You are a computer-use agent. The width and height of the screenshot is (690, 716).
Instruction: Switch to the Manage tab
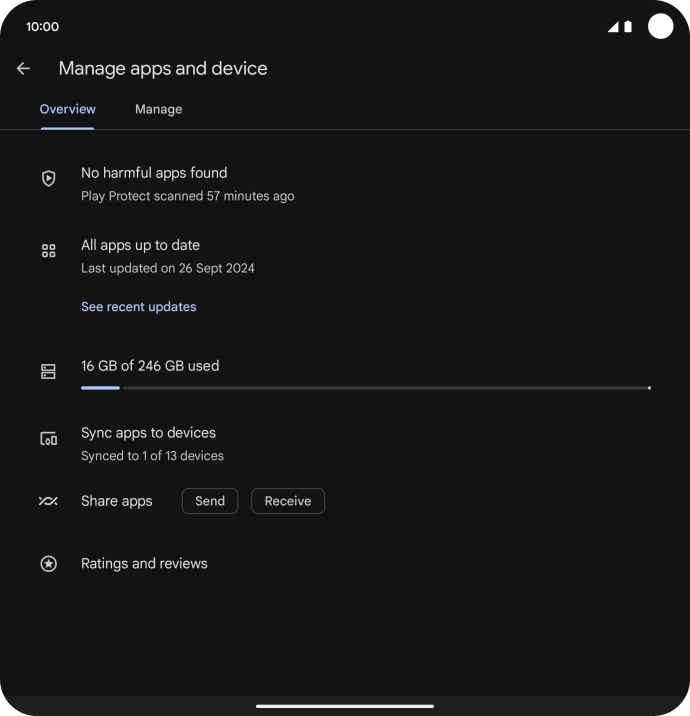[x=158, y=109]
